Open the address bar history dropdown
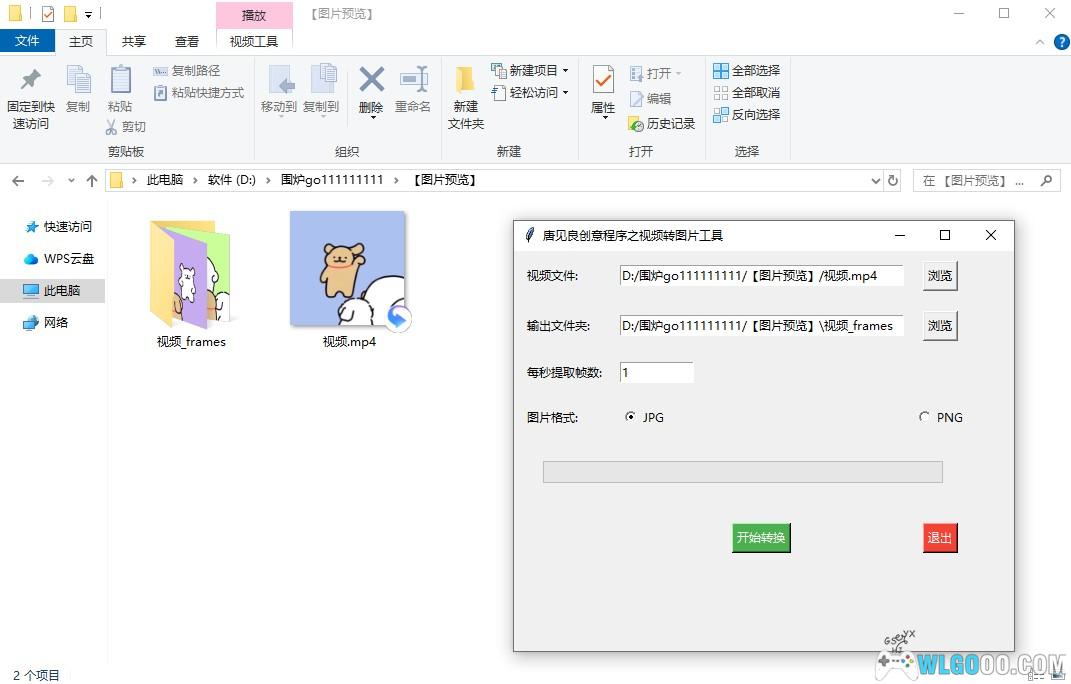 tap(875, 181)
